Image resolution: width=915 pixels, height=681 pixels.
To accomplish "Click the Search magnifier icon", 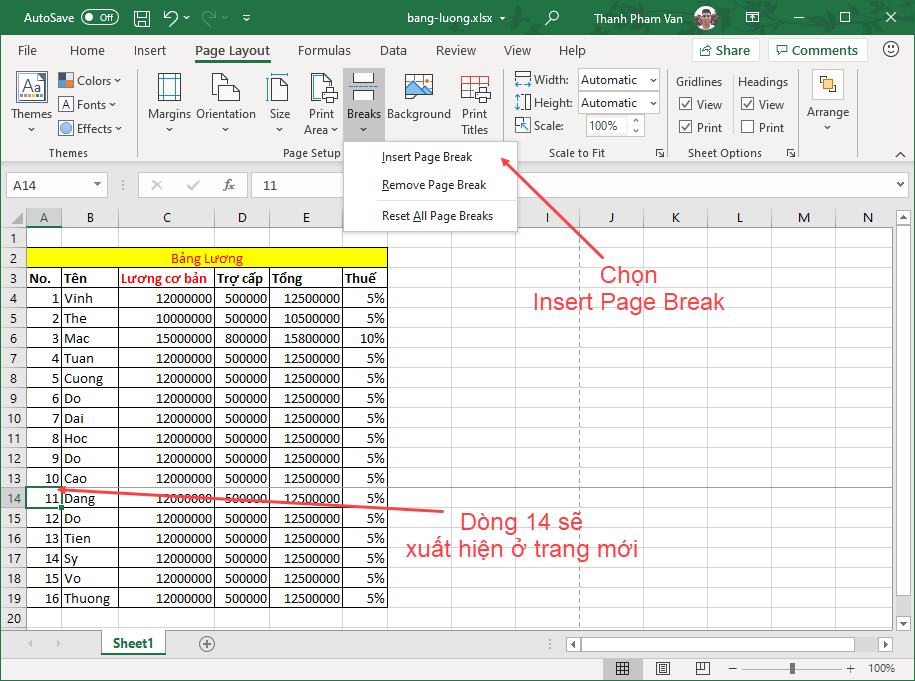I will [551, 18].
